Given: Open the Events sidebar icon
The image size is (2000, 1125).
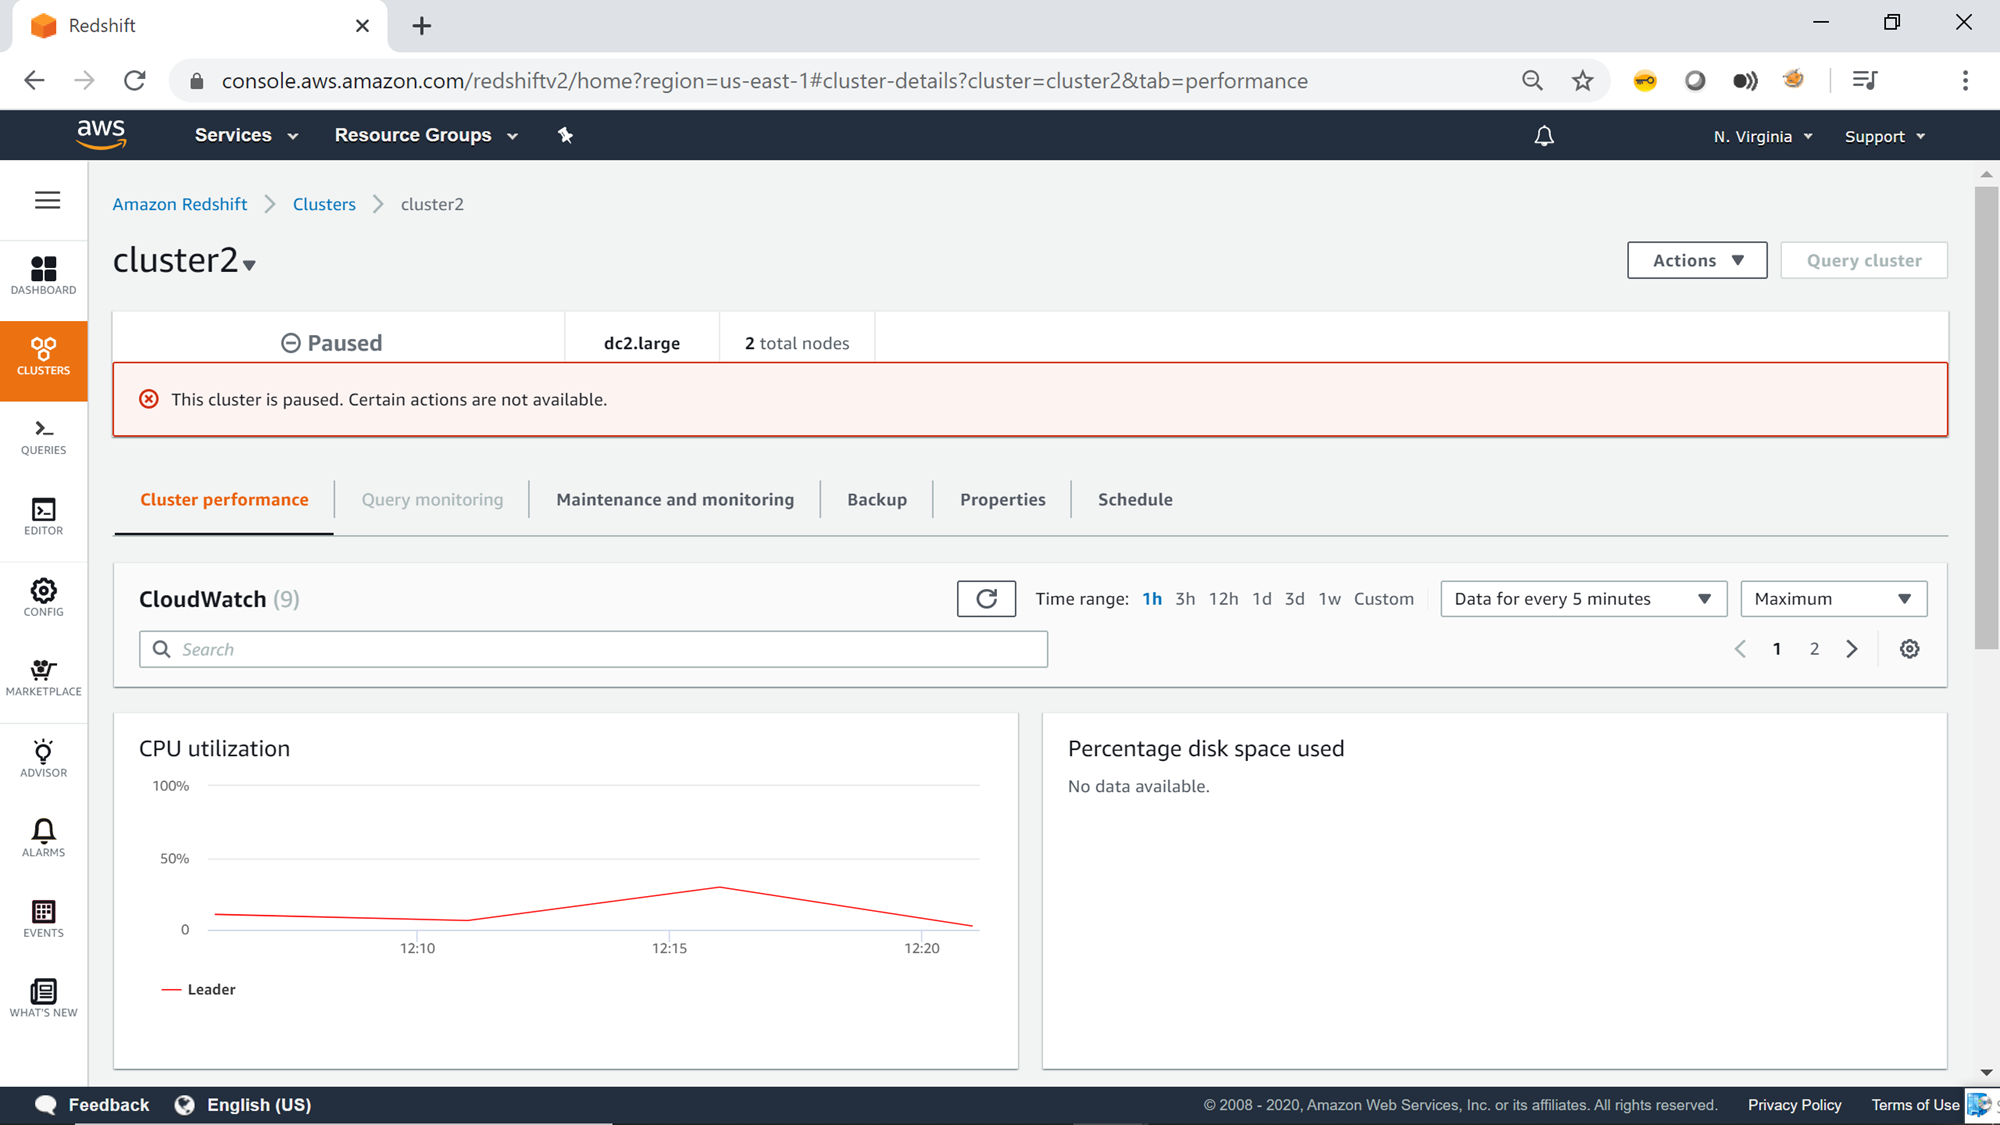Looking at the screenshot, I should tap(43, 918).
